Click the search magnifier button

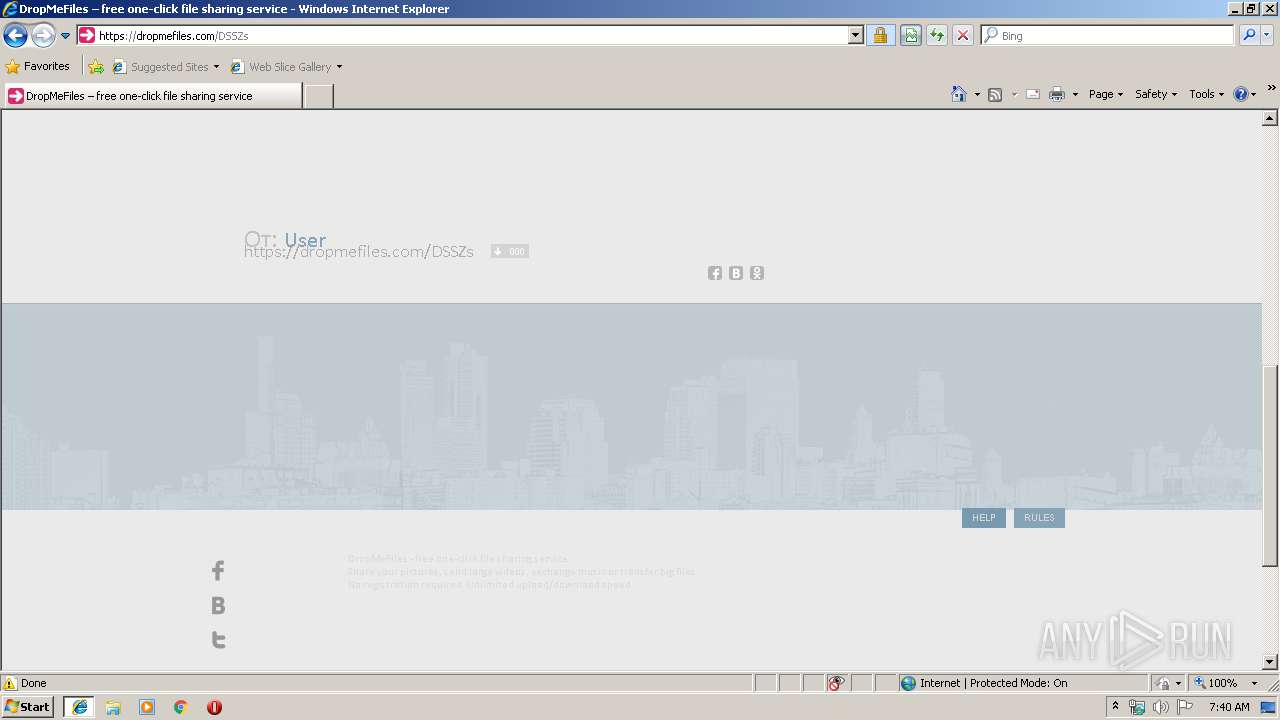tap(1249, 35)
